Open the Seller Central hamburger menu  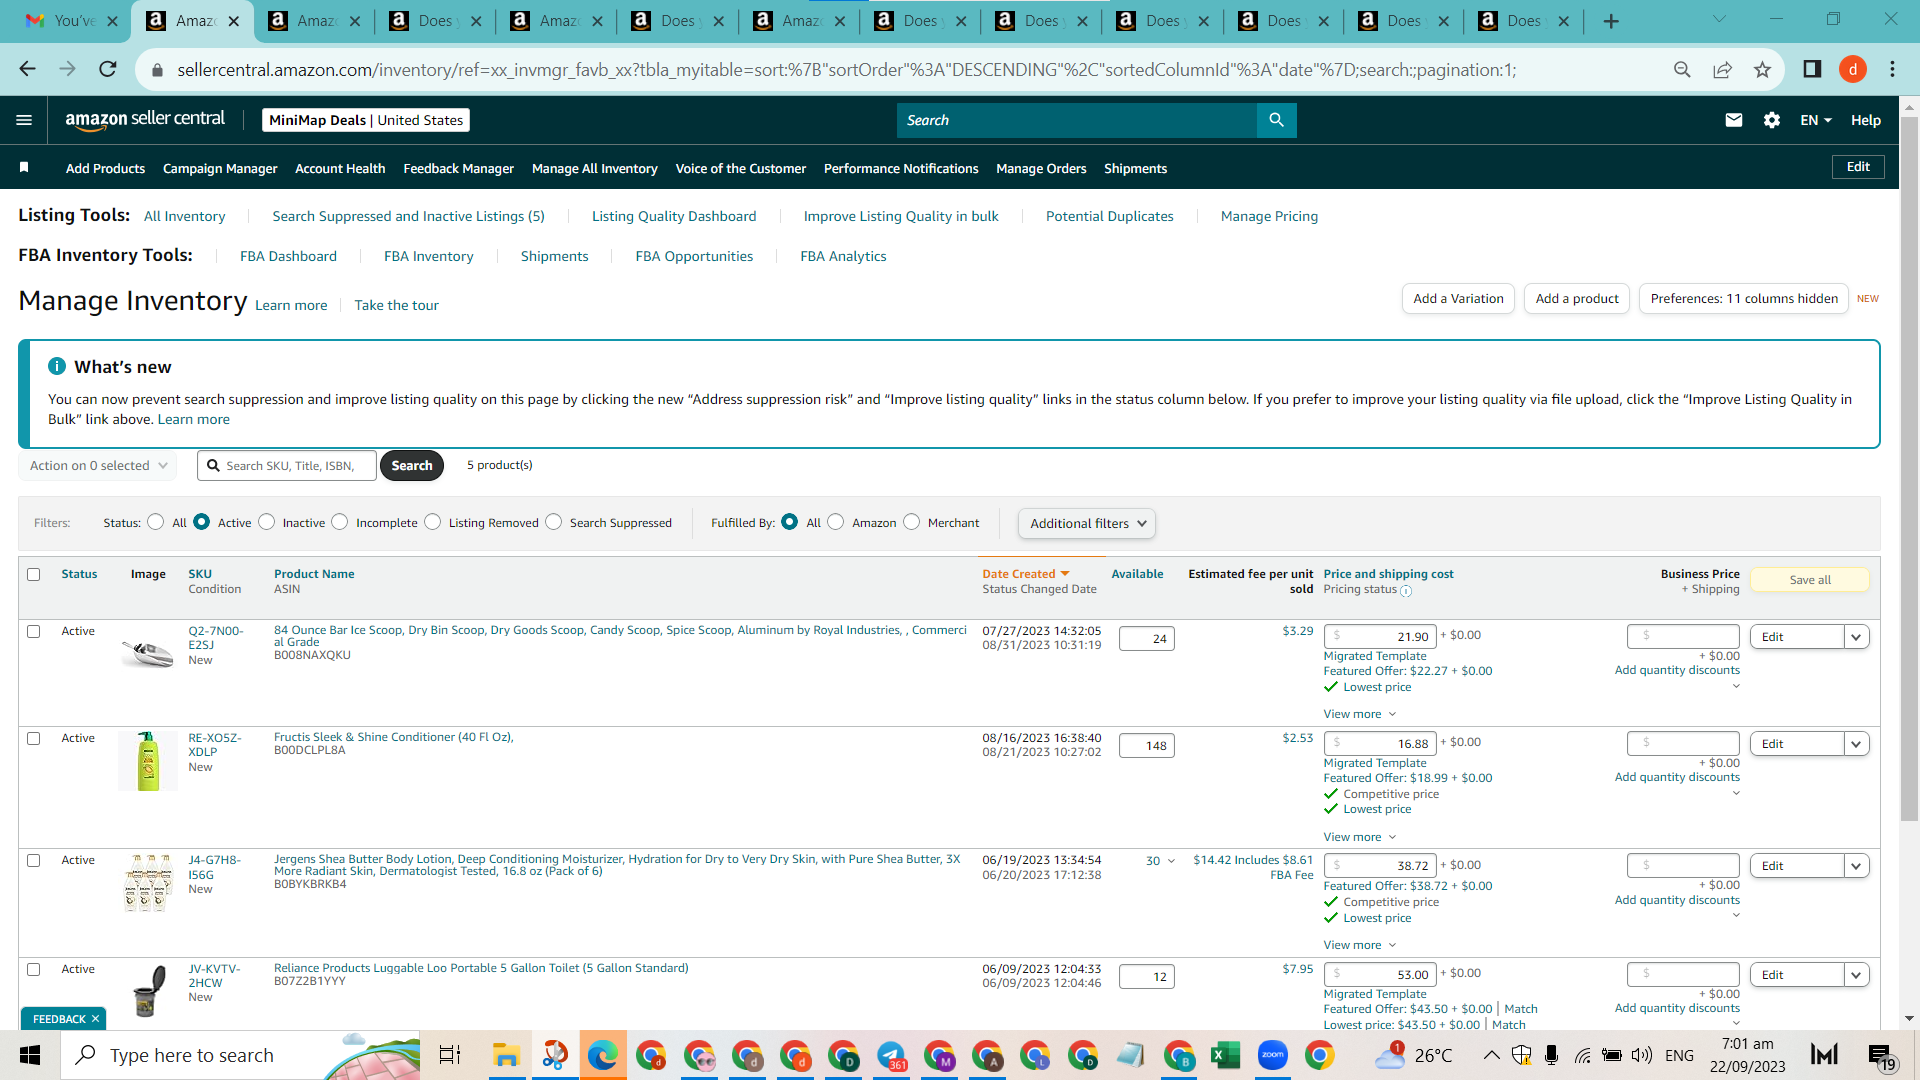click(24, 120)
